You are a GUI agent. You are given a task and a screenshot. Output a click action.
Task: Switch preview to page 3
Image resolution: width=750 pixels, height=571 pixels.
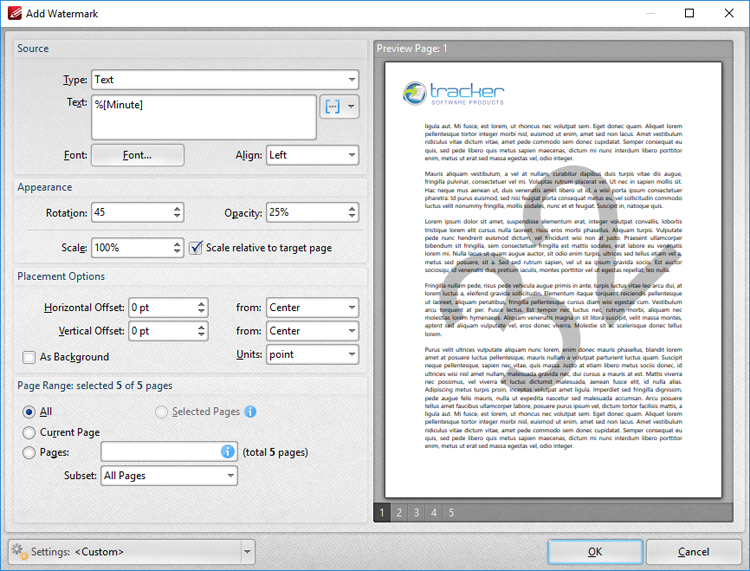(417, 513)
